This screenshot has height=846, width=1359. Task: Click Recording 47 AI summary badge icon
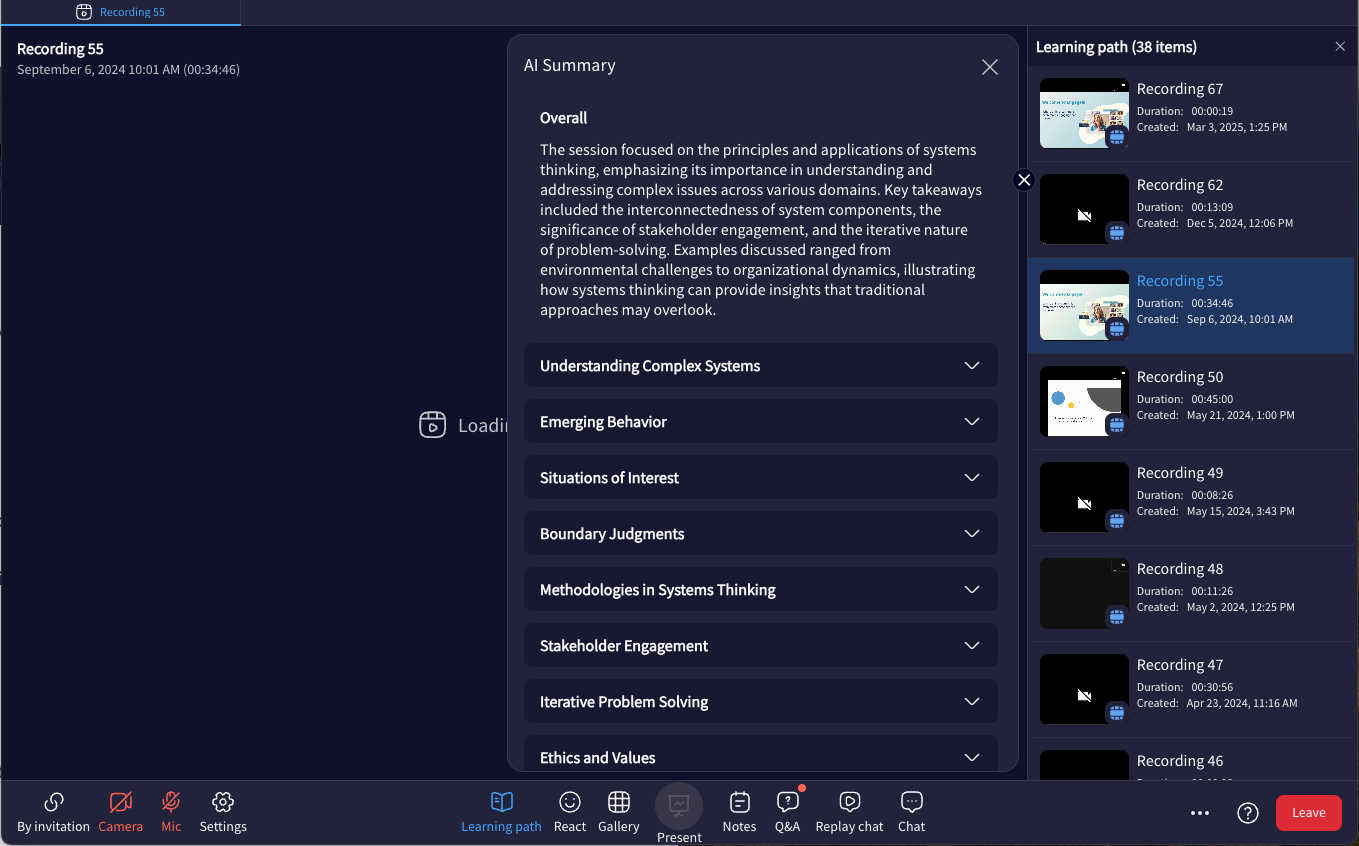tap(1117, 713)
